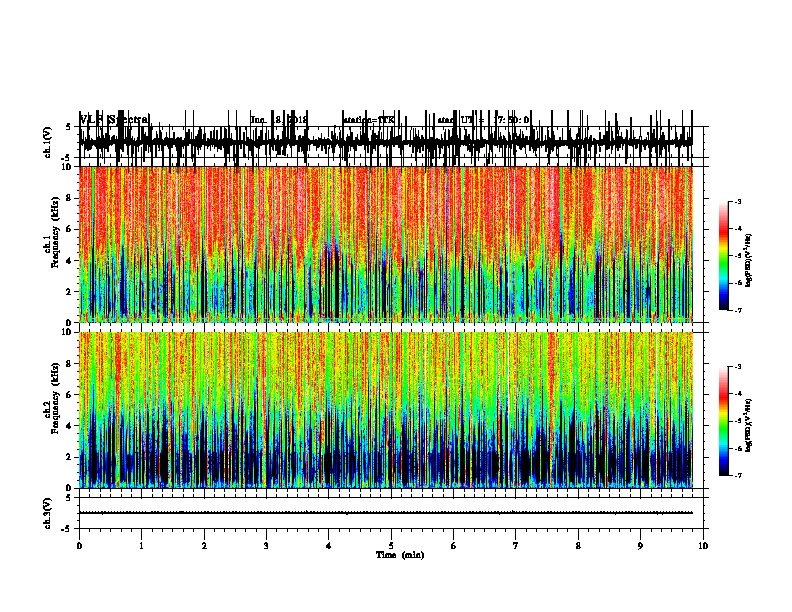Click the 1 minute tick label on time axis

(141, 545)
